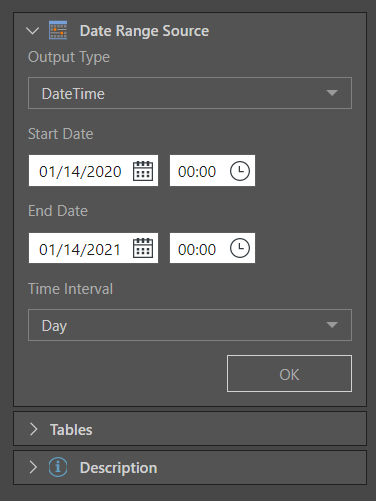Viewport: 376px width, 501px height.
Task: Click the Date Range Source table icon
Action: point(58,30)
